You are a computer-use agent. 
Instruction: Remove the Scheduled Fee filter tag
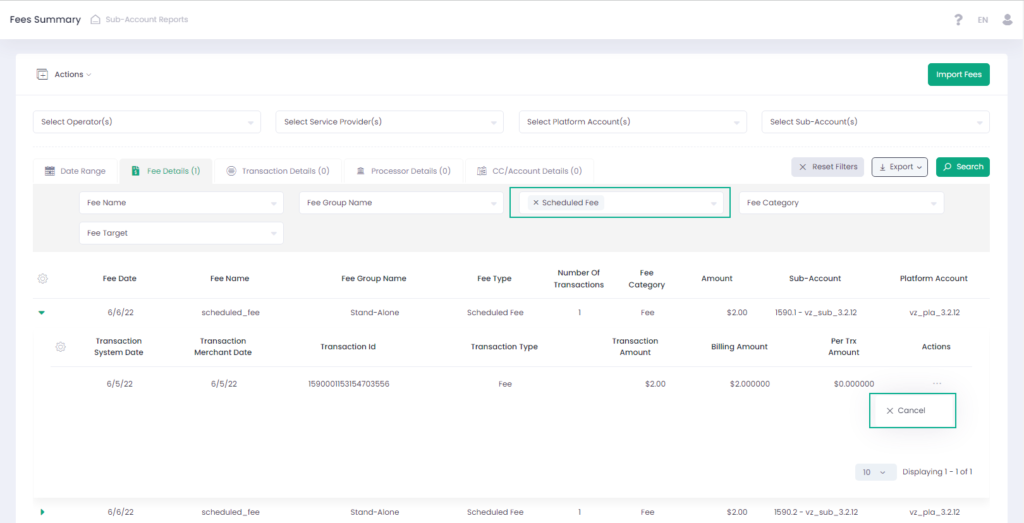pyautogui.click(x=536, y=203)
